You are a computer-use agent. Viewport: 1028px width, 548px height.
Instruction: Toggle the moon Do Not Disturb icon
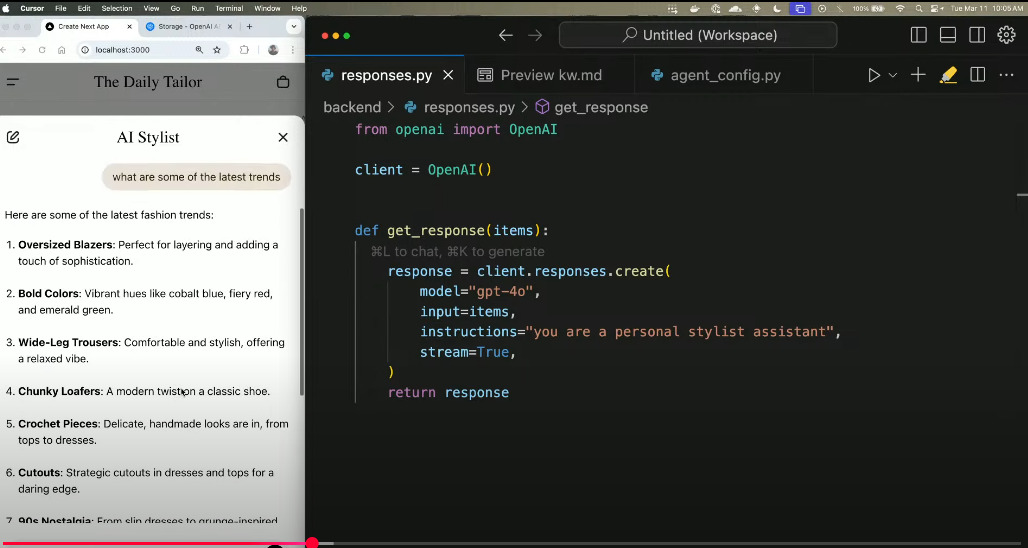click(x=778, y=9)
